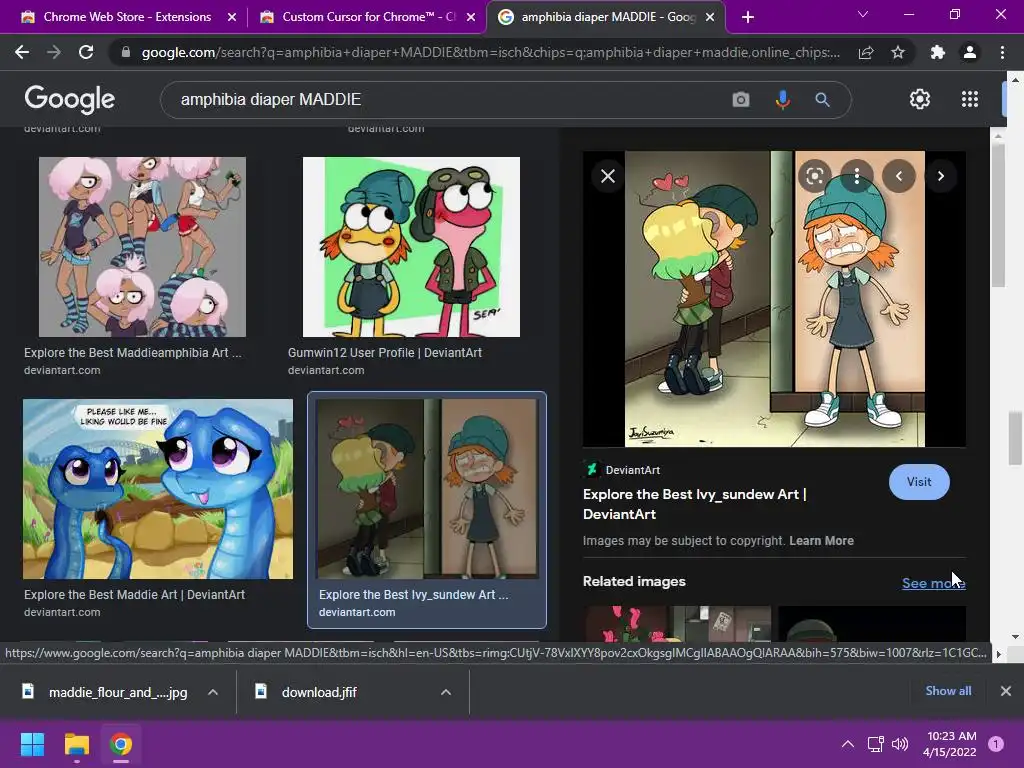The image size is (1024, 768).
Task: Expand options for download.jfif item
Action: click(446, 692)
